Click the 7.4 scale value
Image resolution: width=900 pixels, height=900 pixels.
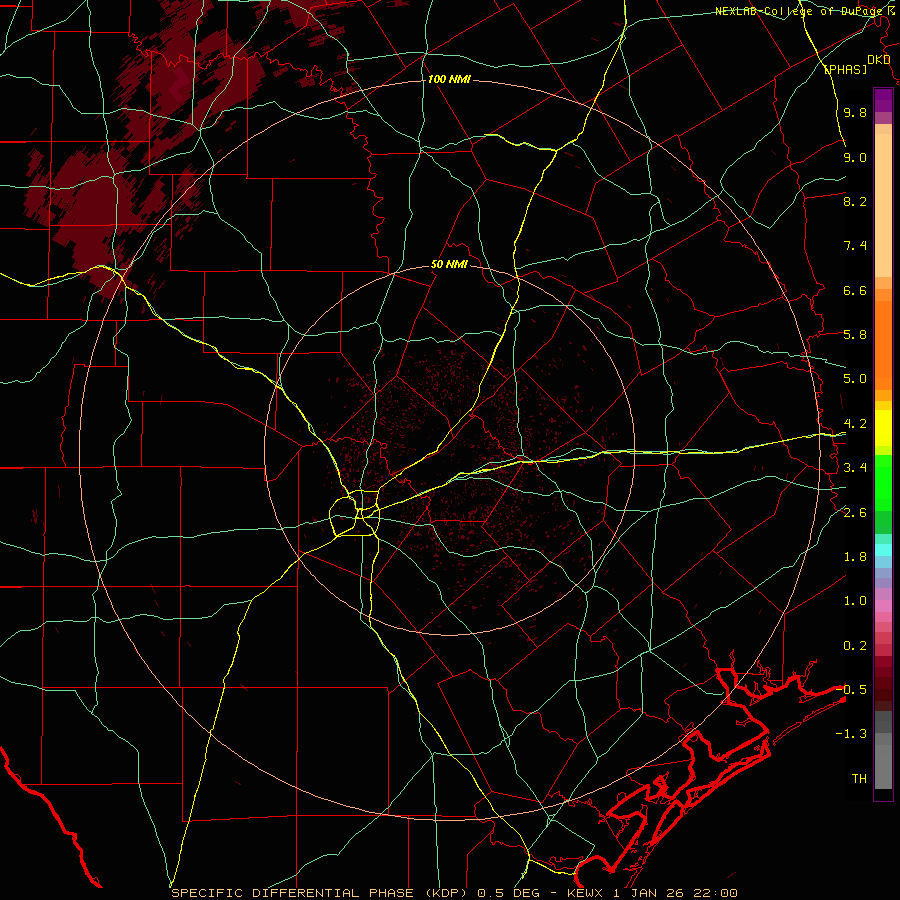[855, 246]
